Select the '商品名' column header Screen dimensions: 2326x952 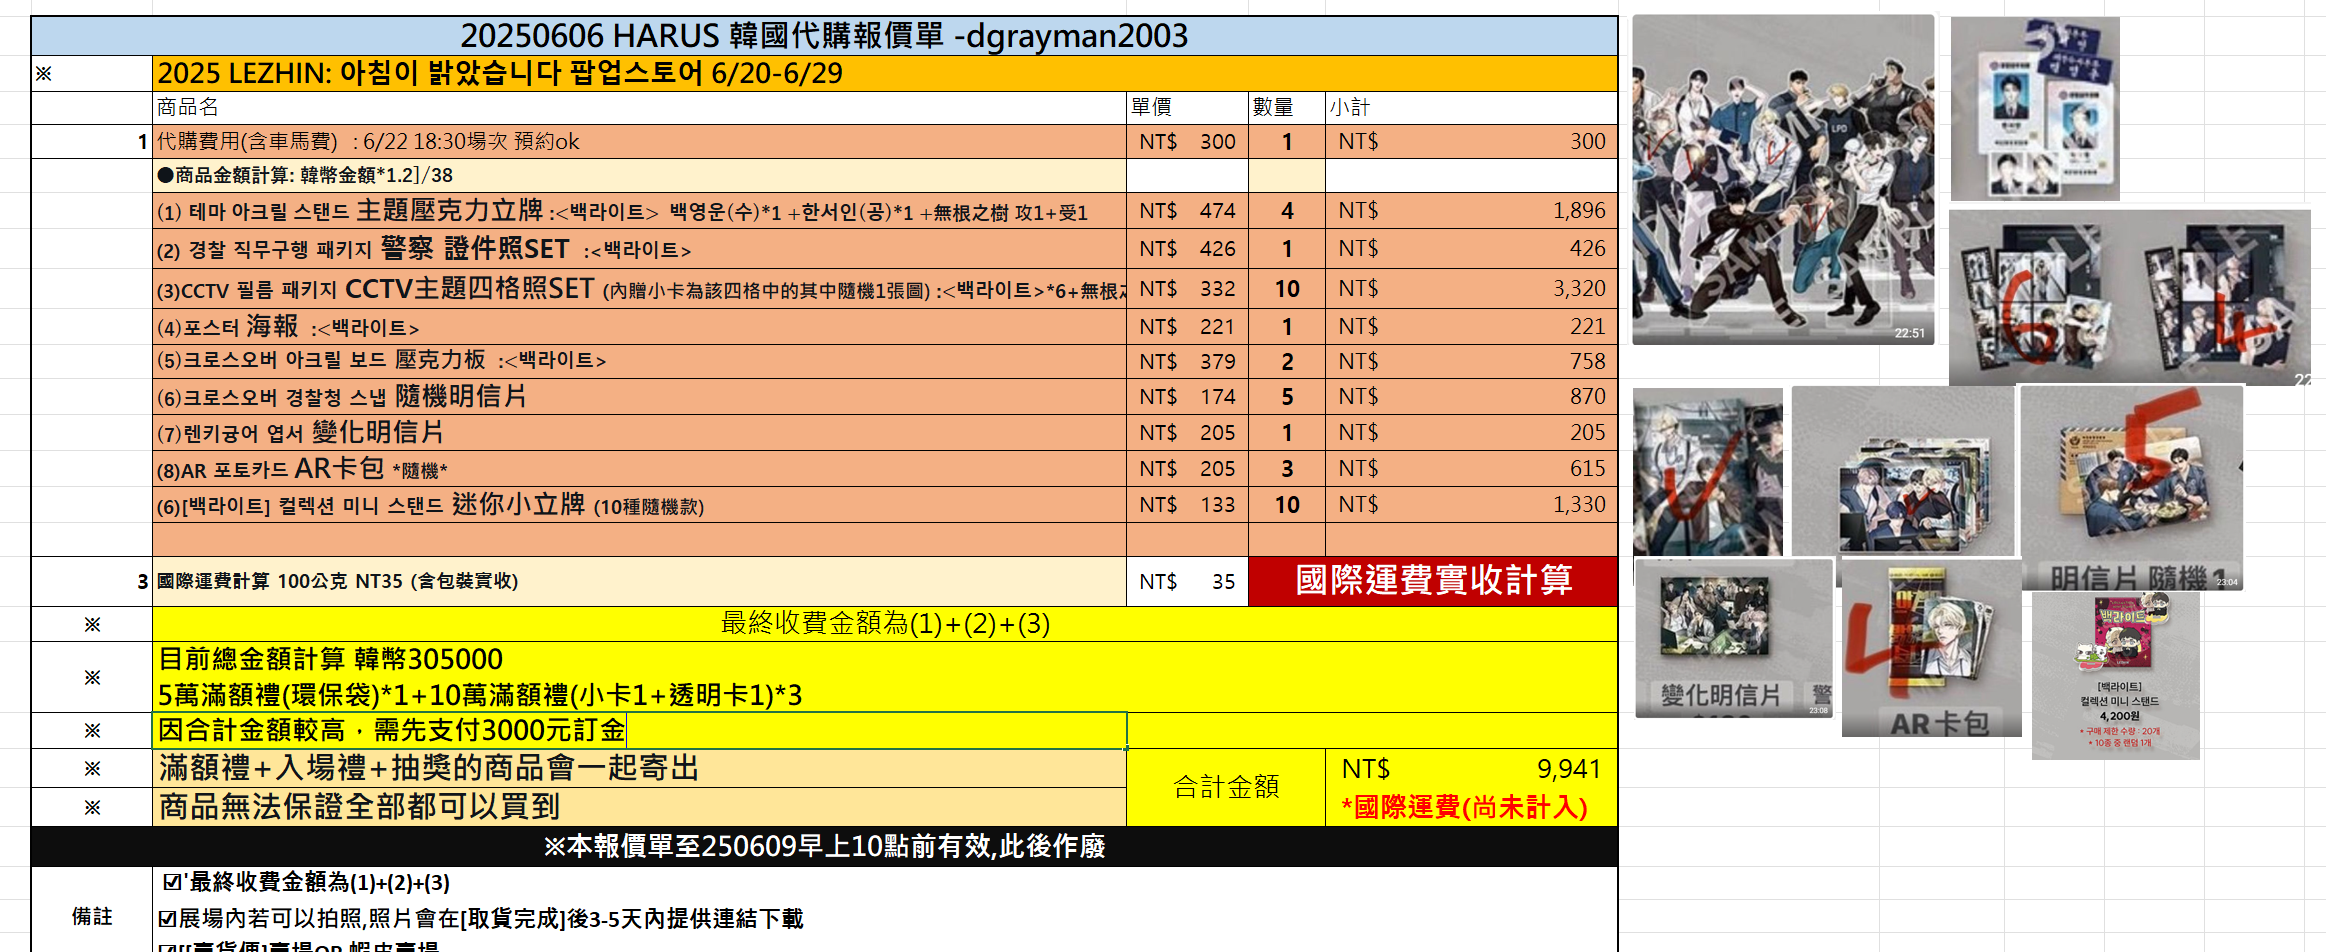pos(639,107)
